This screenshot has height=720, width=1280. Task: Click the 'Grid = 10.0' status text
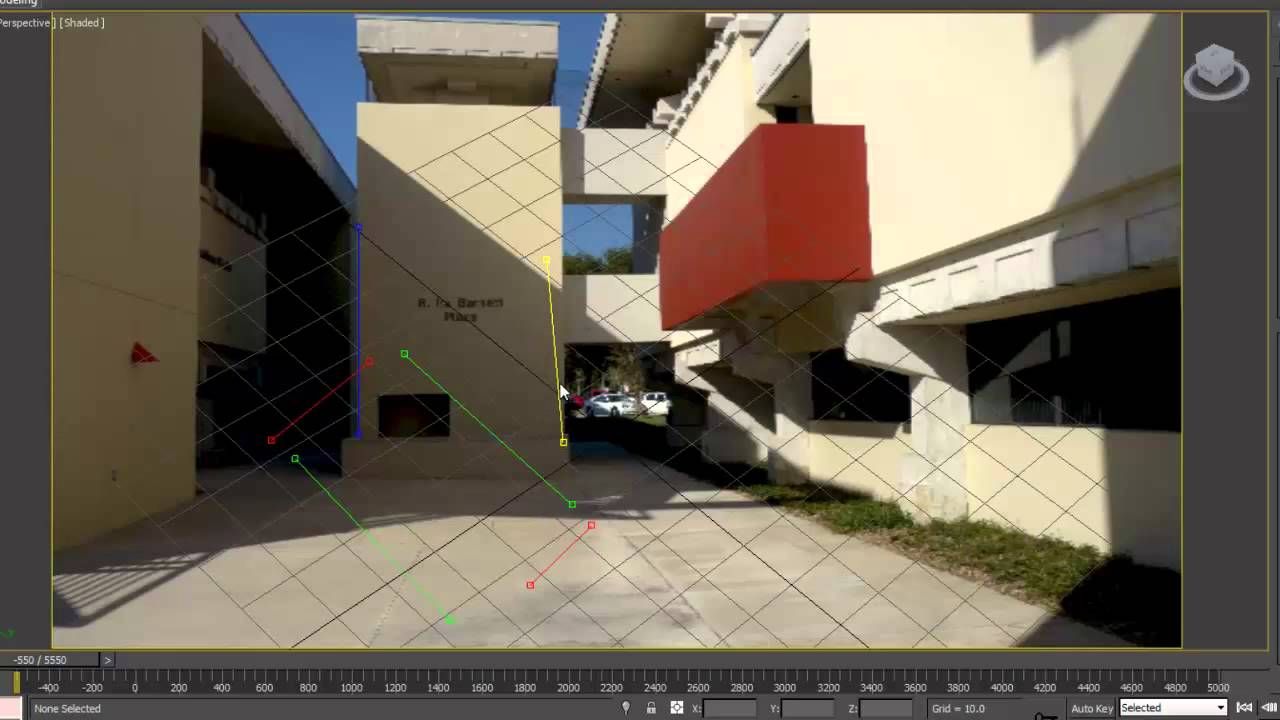click(x=958, y=708)
